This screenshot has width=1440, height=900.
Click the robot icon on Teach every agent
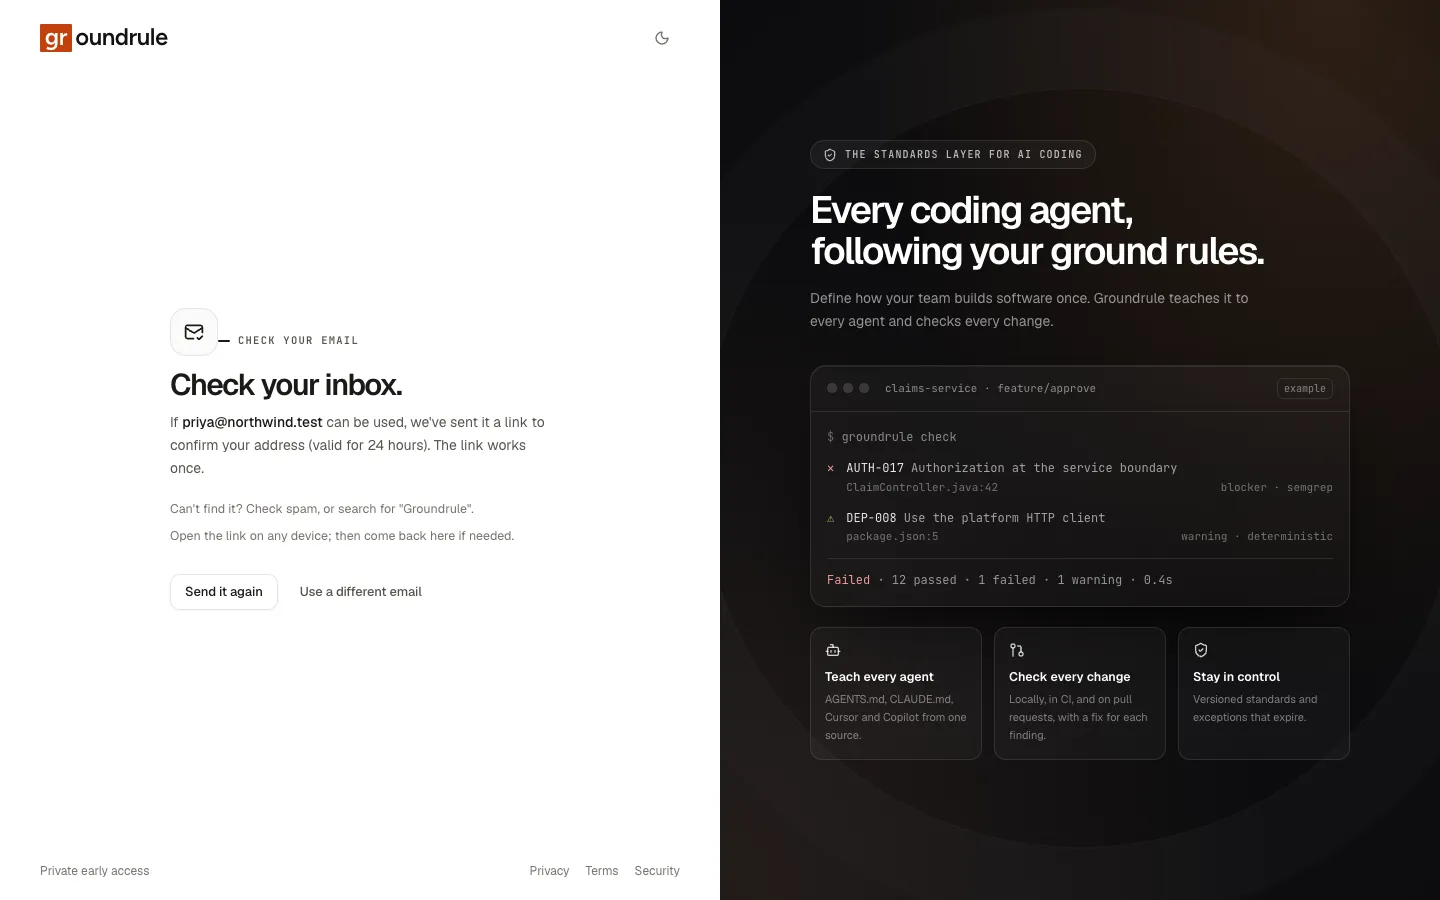point(833,650)
